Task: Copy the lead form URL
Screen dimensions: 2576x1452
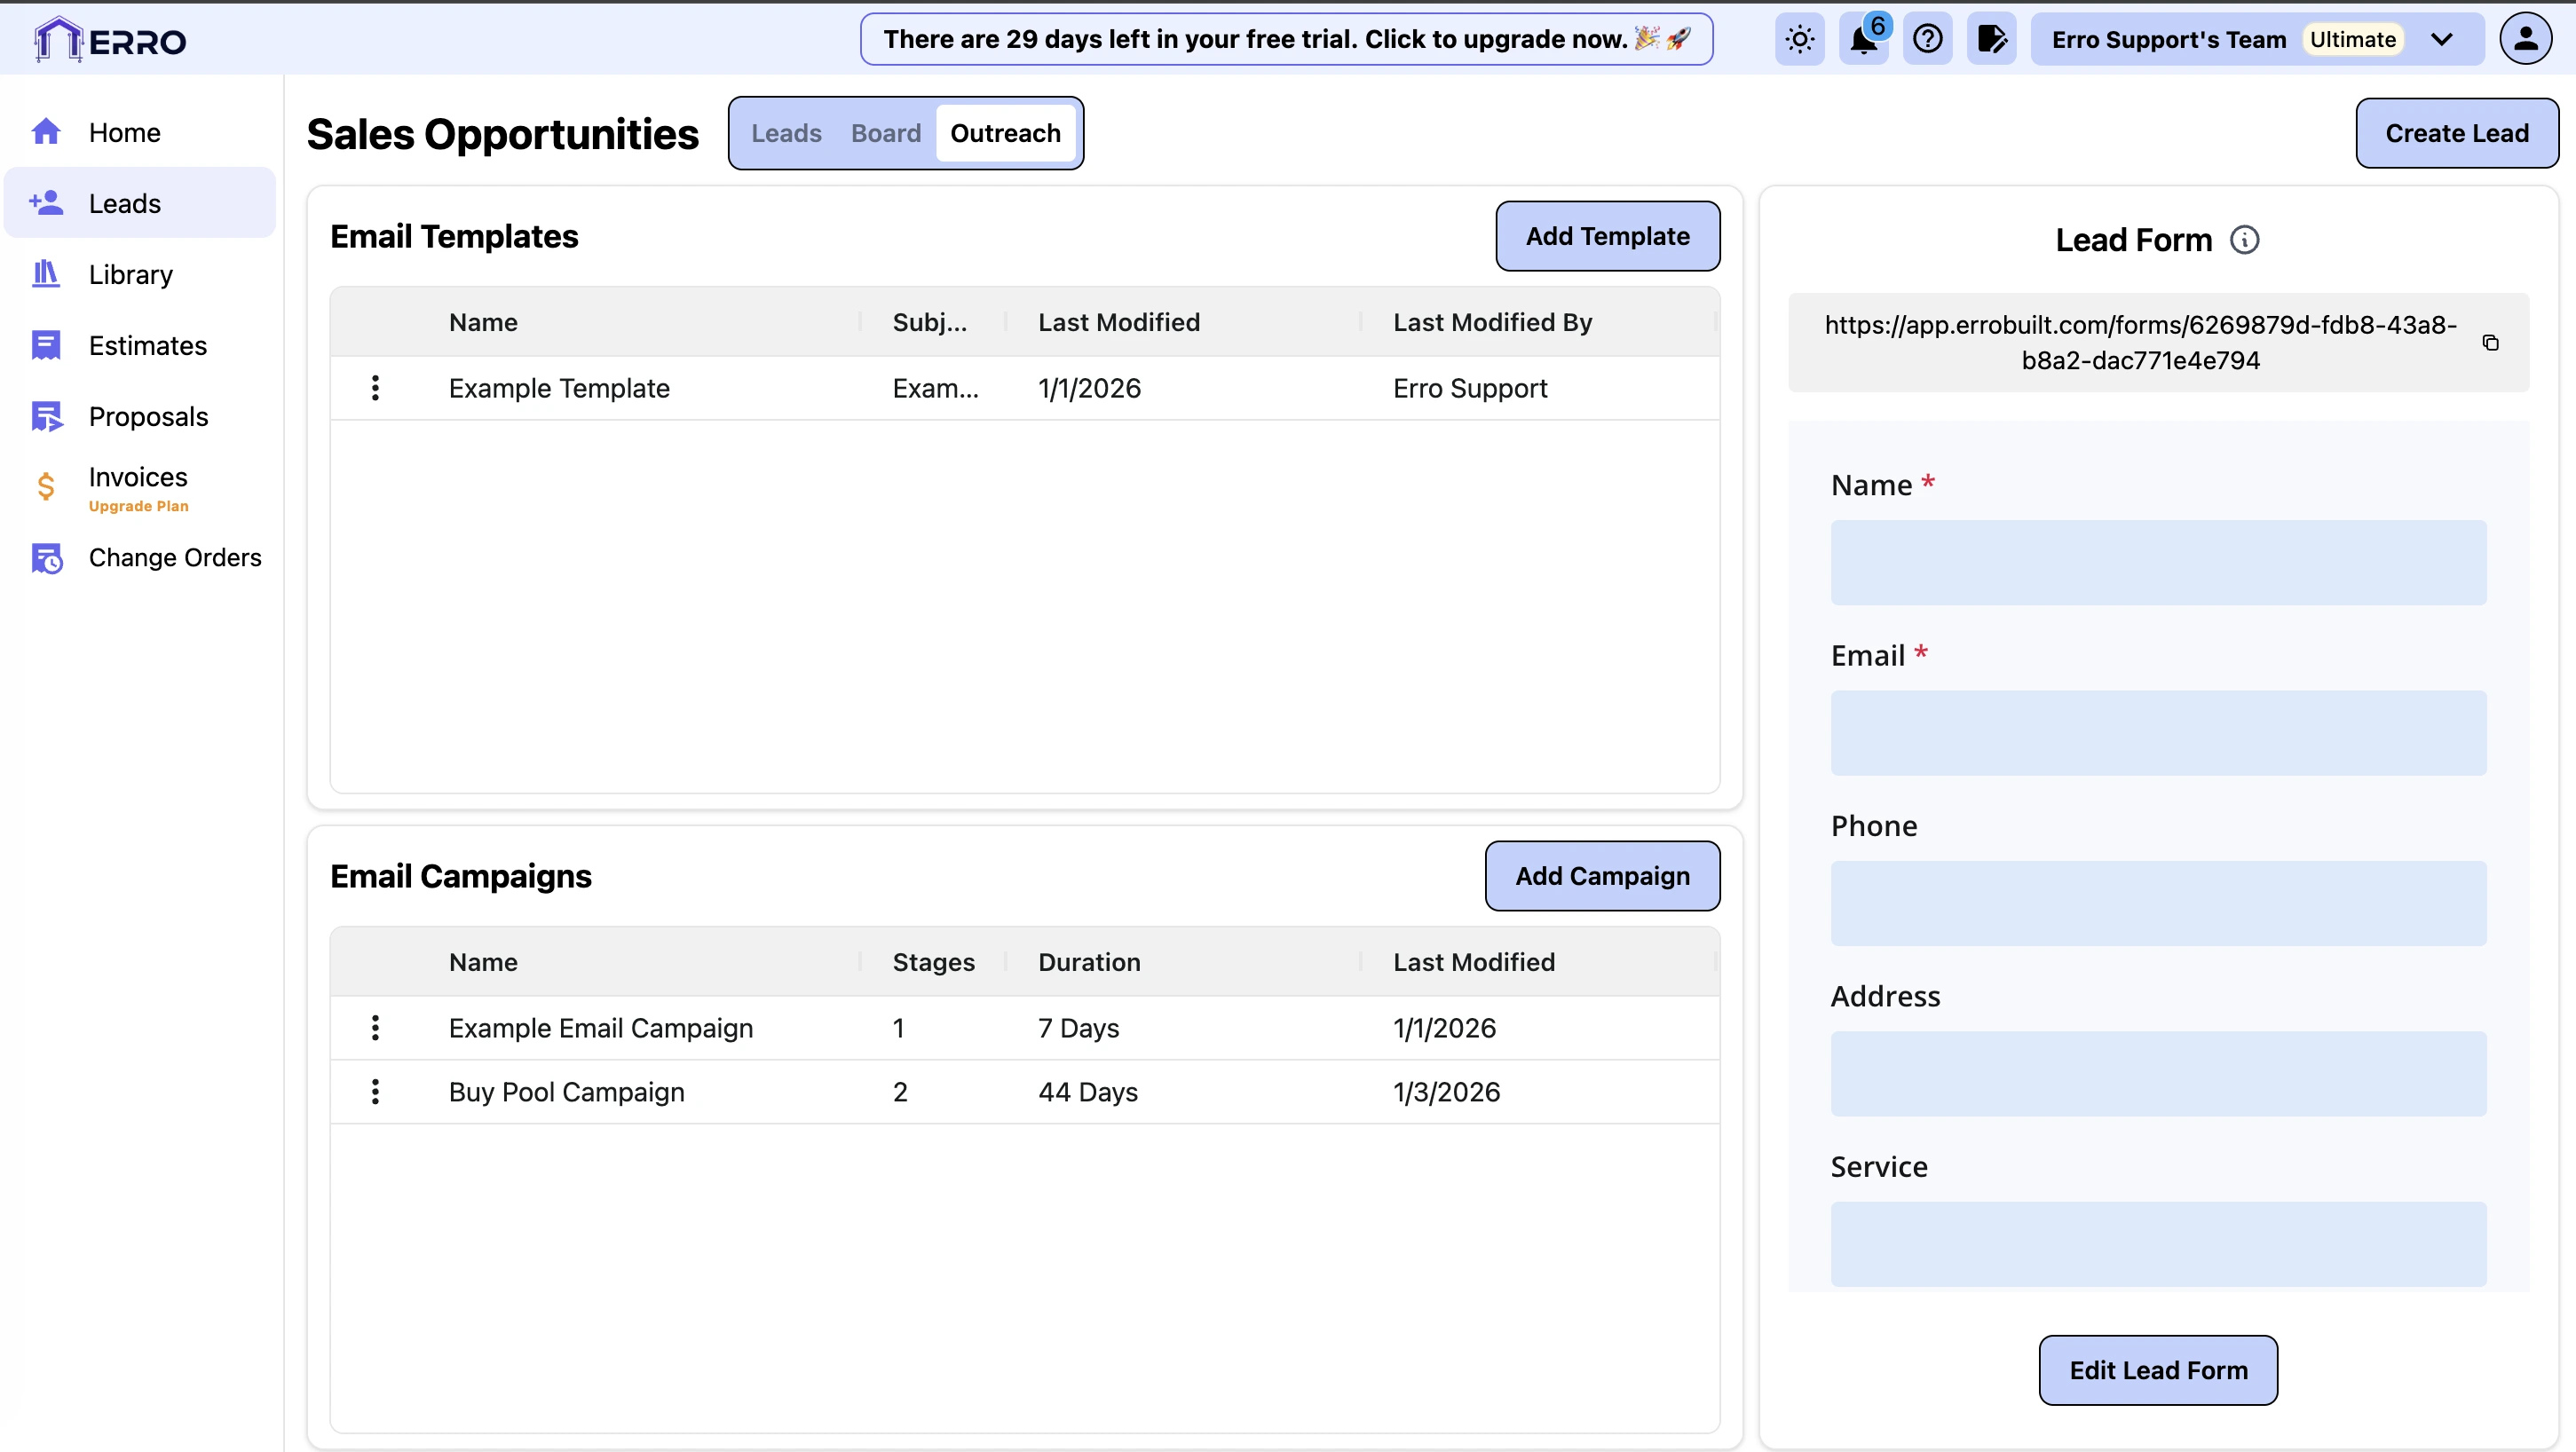Action: pyautogui.click(x=2490, y=343)
